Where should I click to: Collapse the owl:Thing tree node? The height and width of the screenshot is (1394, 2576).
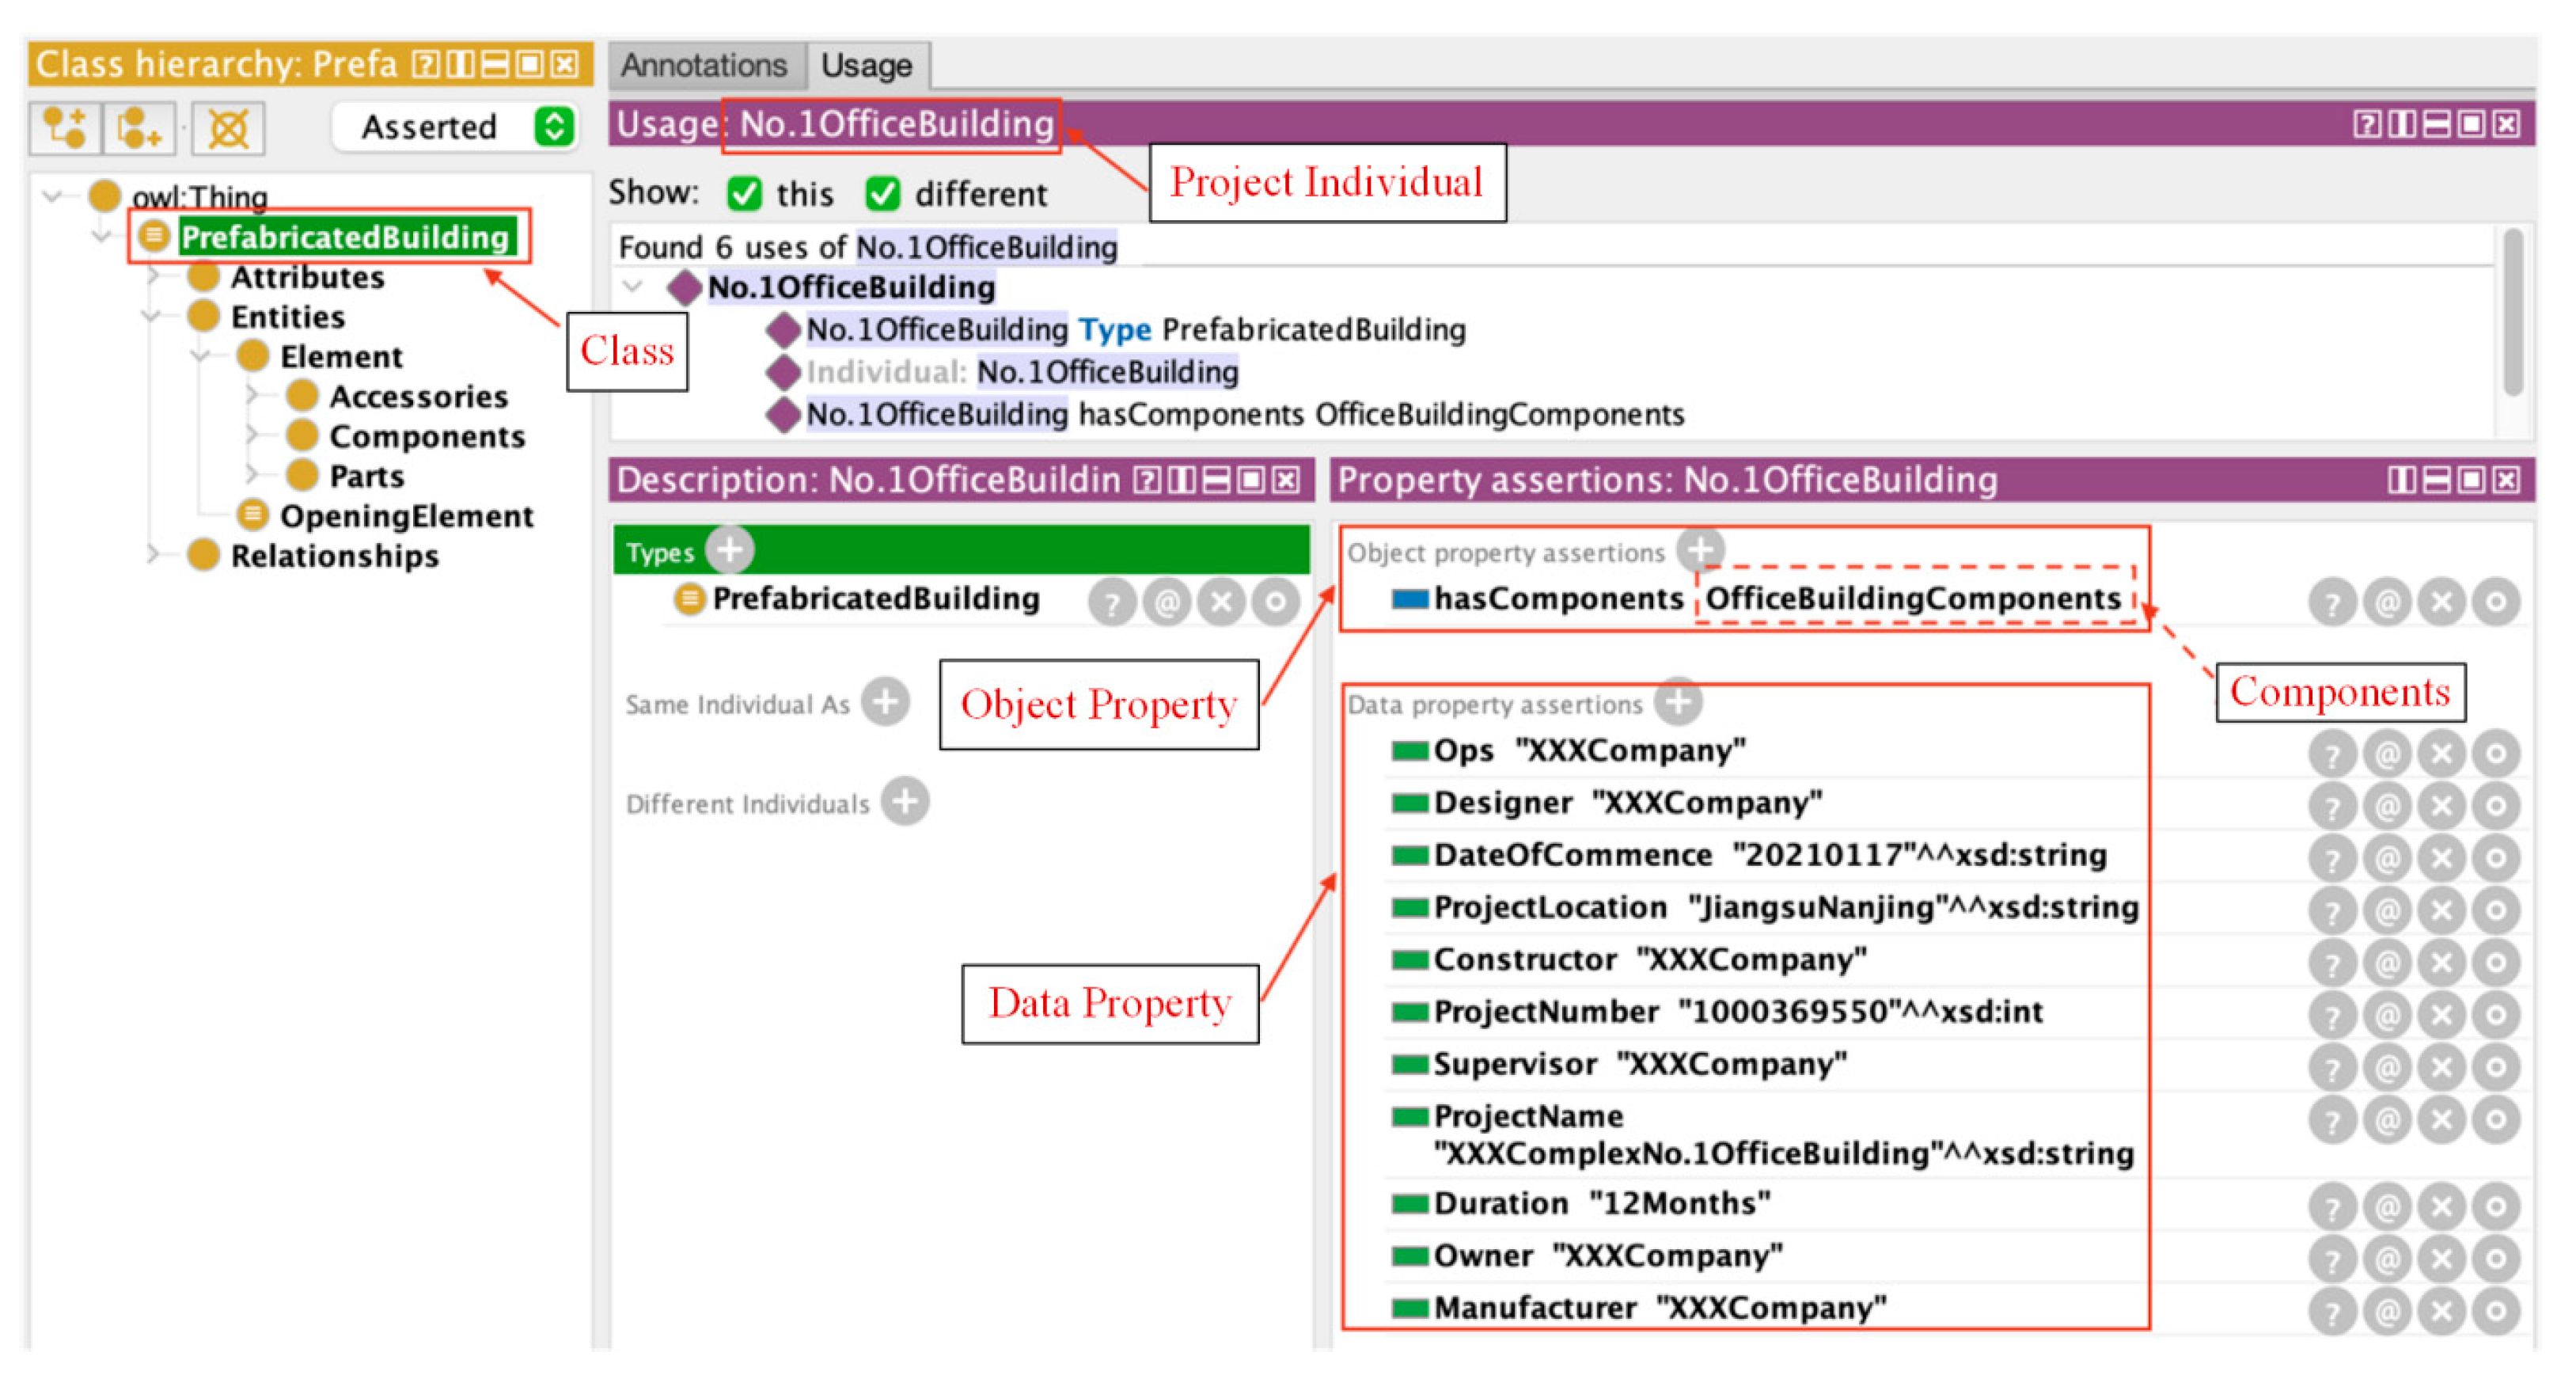(52, 196)
